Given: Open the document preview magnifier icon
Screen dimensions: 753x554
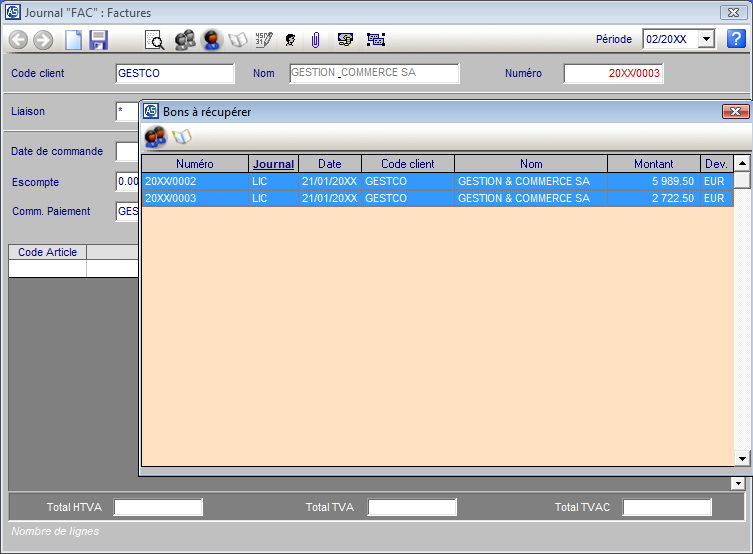Looking at the screenshot, I should click(x=155, y=40).
